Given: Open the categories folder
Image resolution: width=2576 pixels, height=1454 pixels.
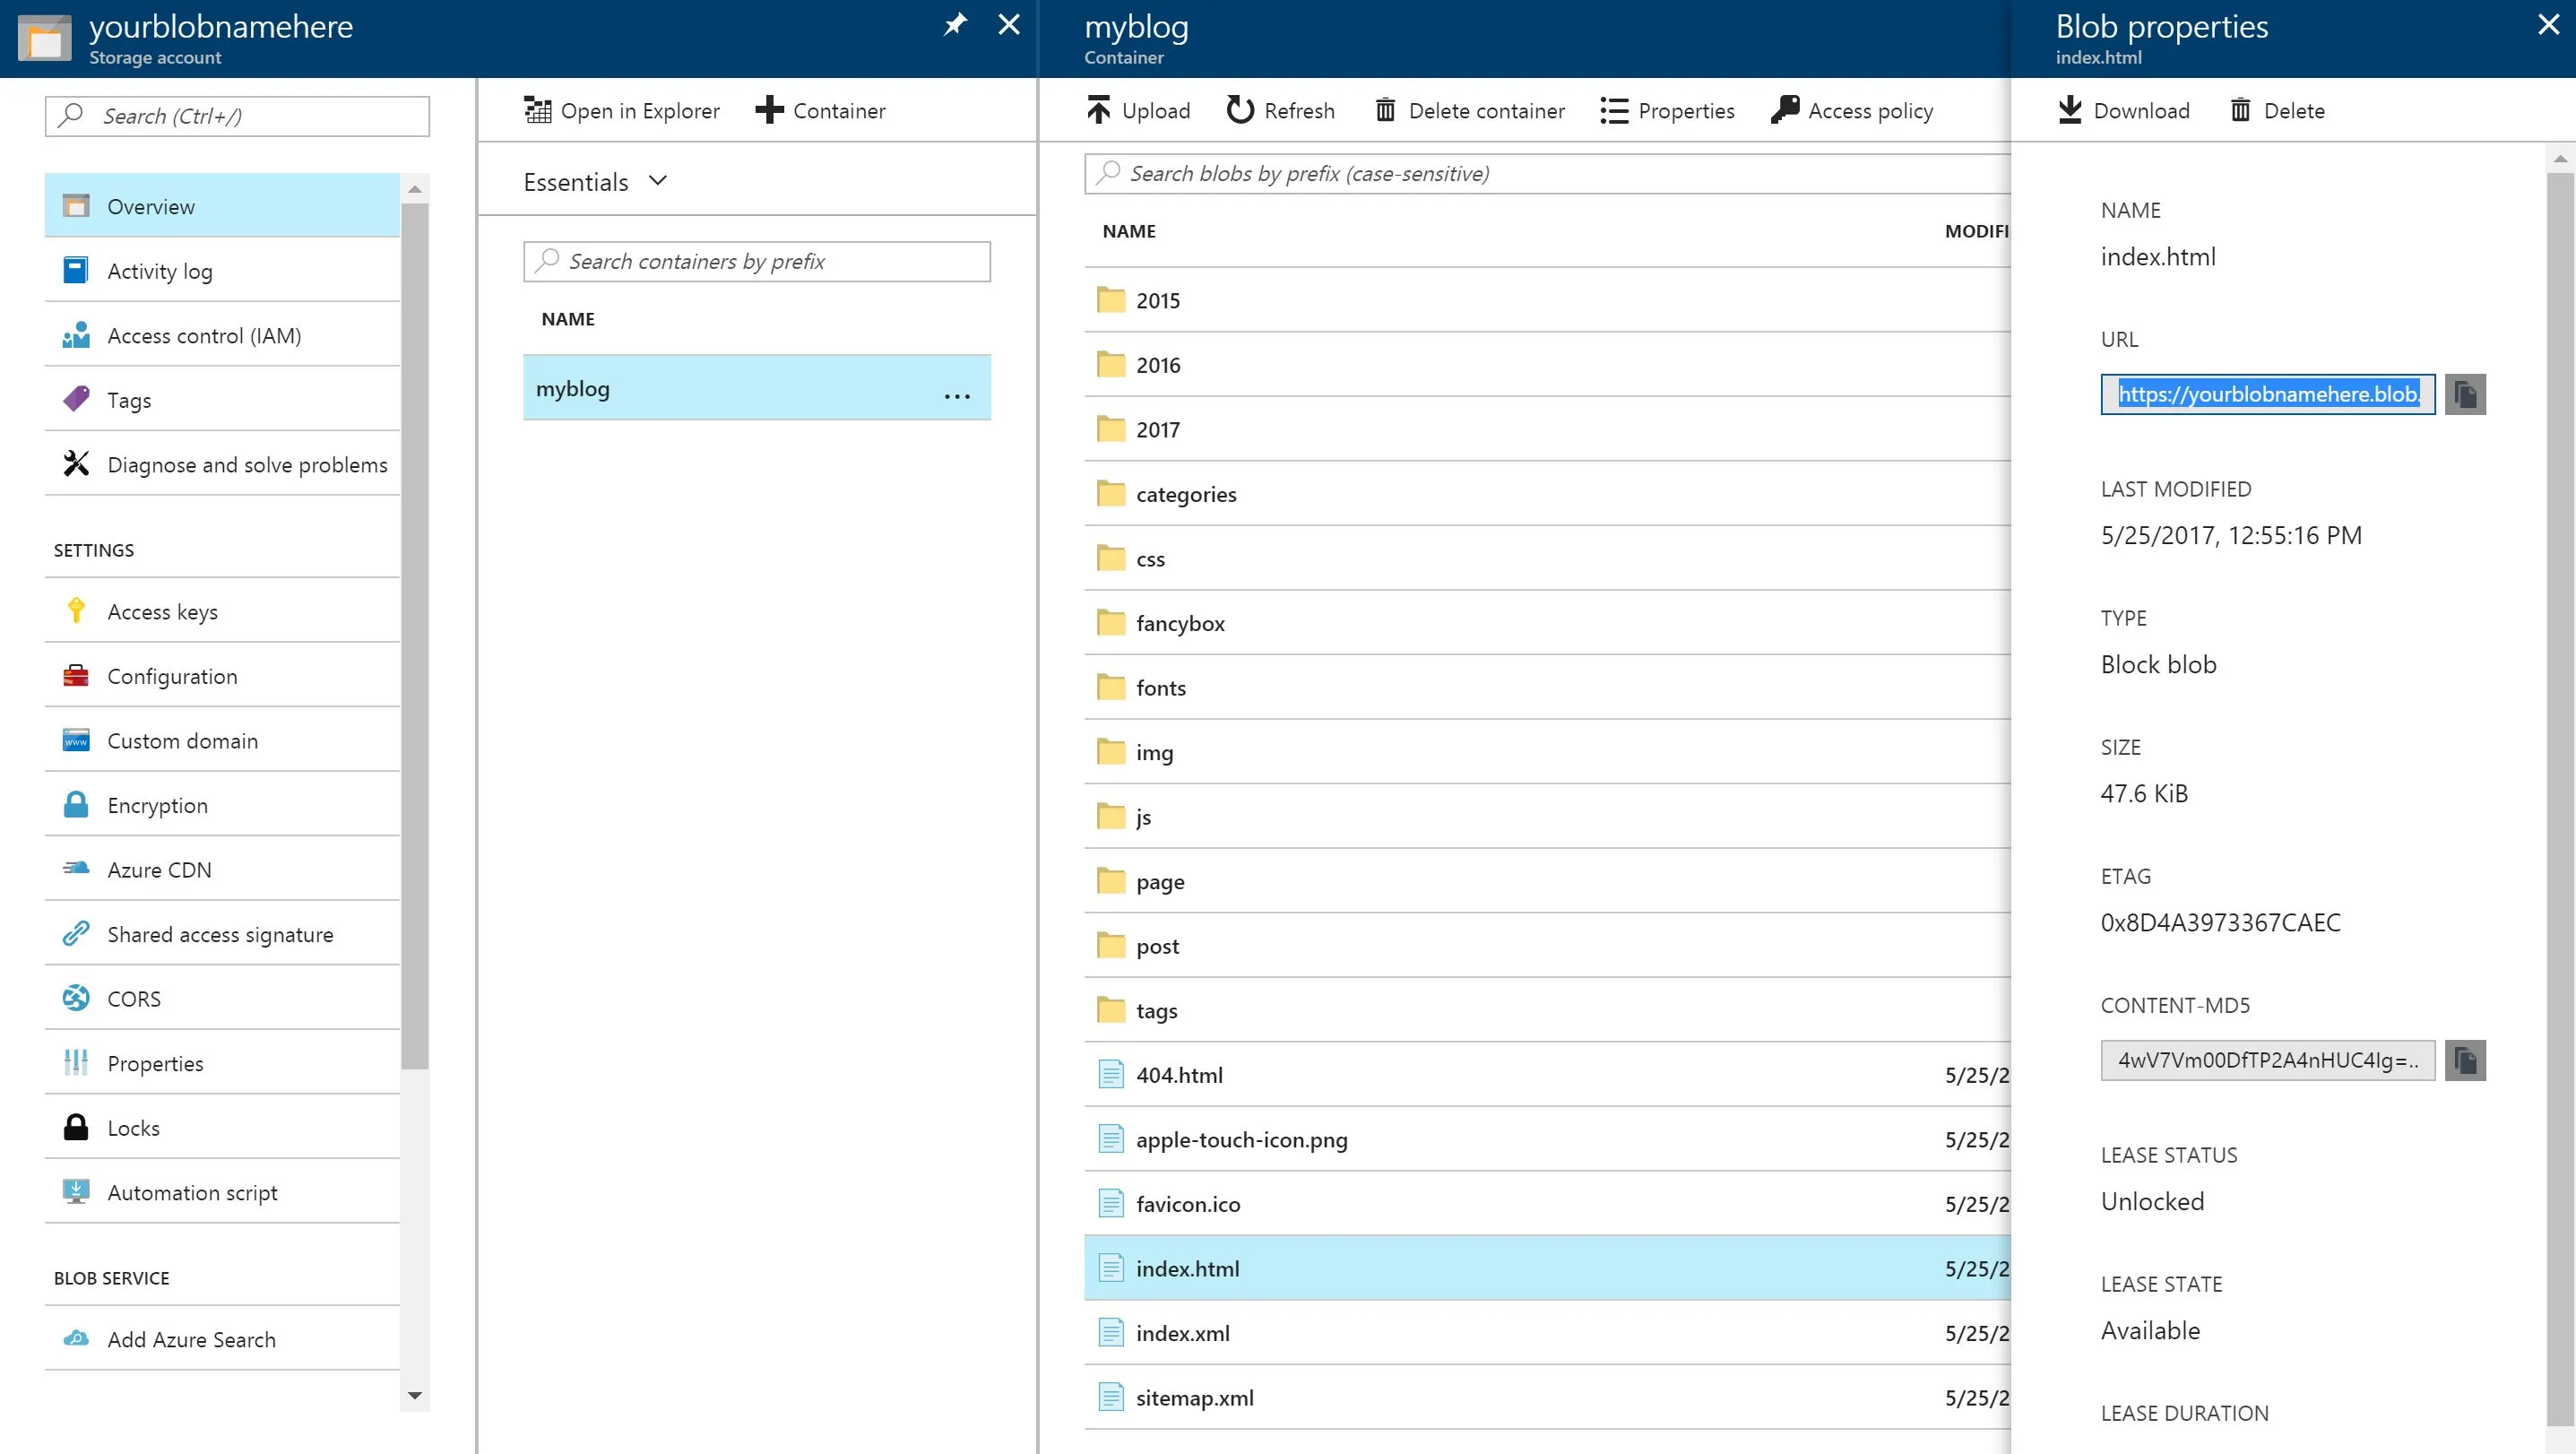Looking at the screenshot, I should (1547, 494).
